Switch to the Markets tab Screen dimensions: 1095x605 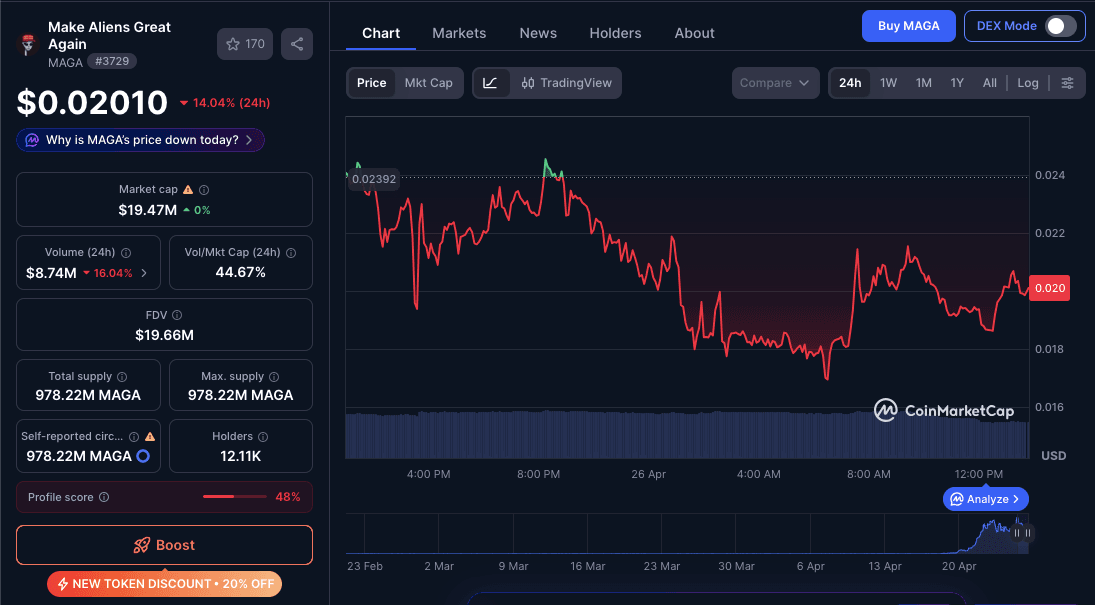459,33
